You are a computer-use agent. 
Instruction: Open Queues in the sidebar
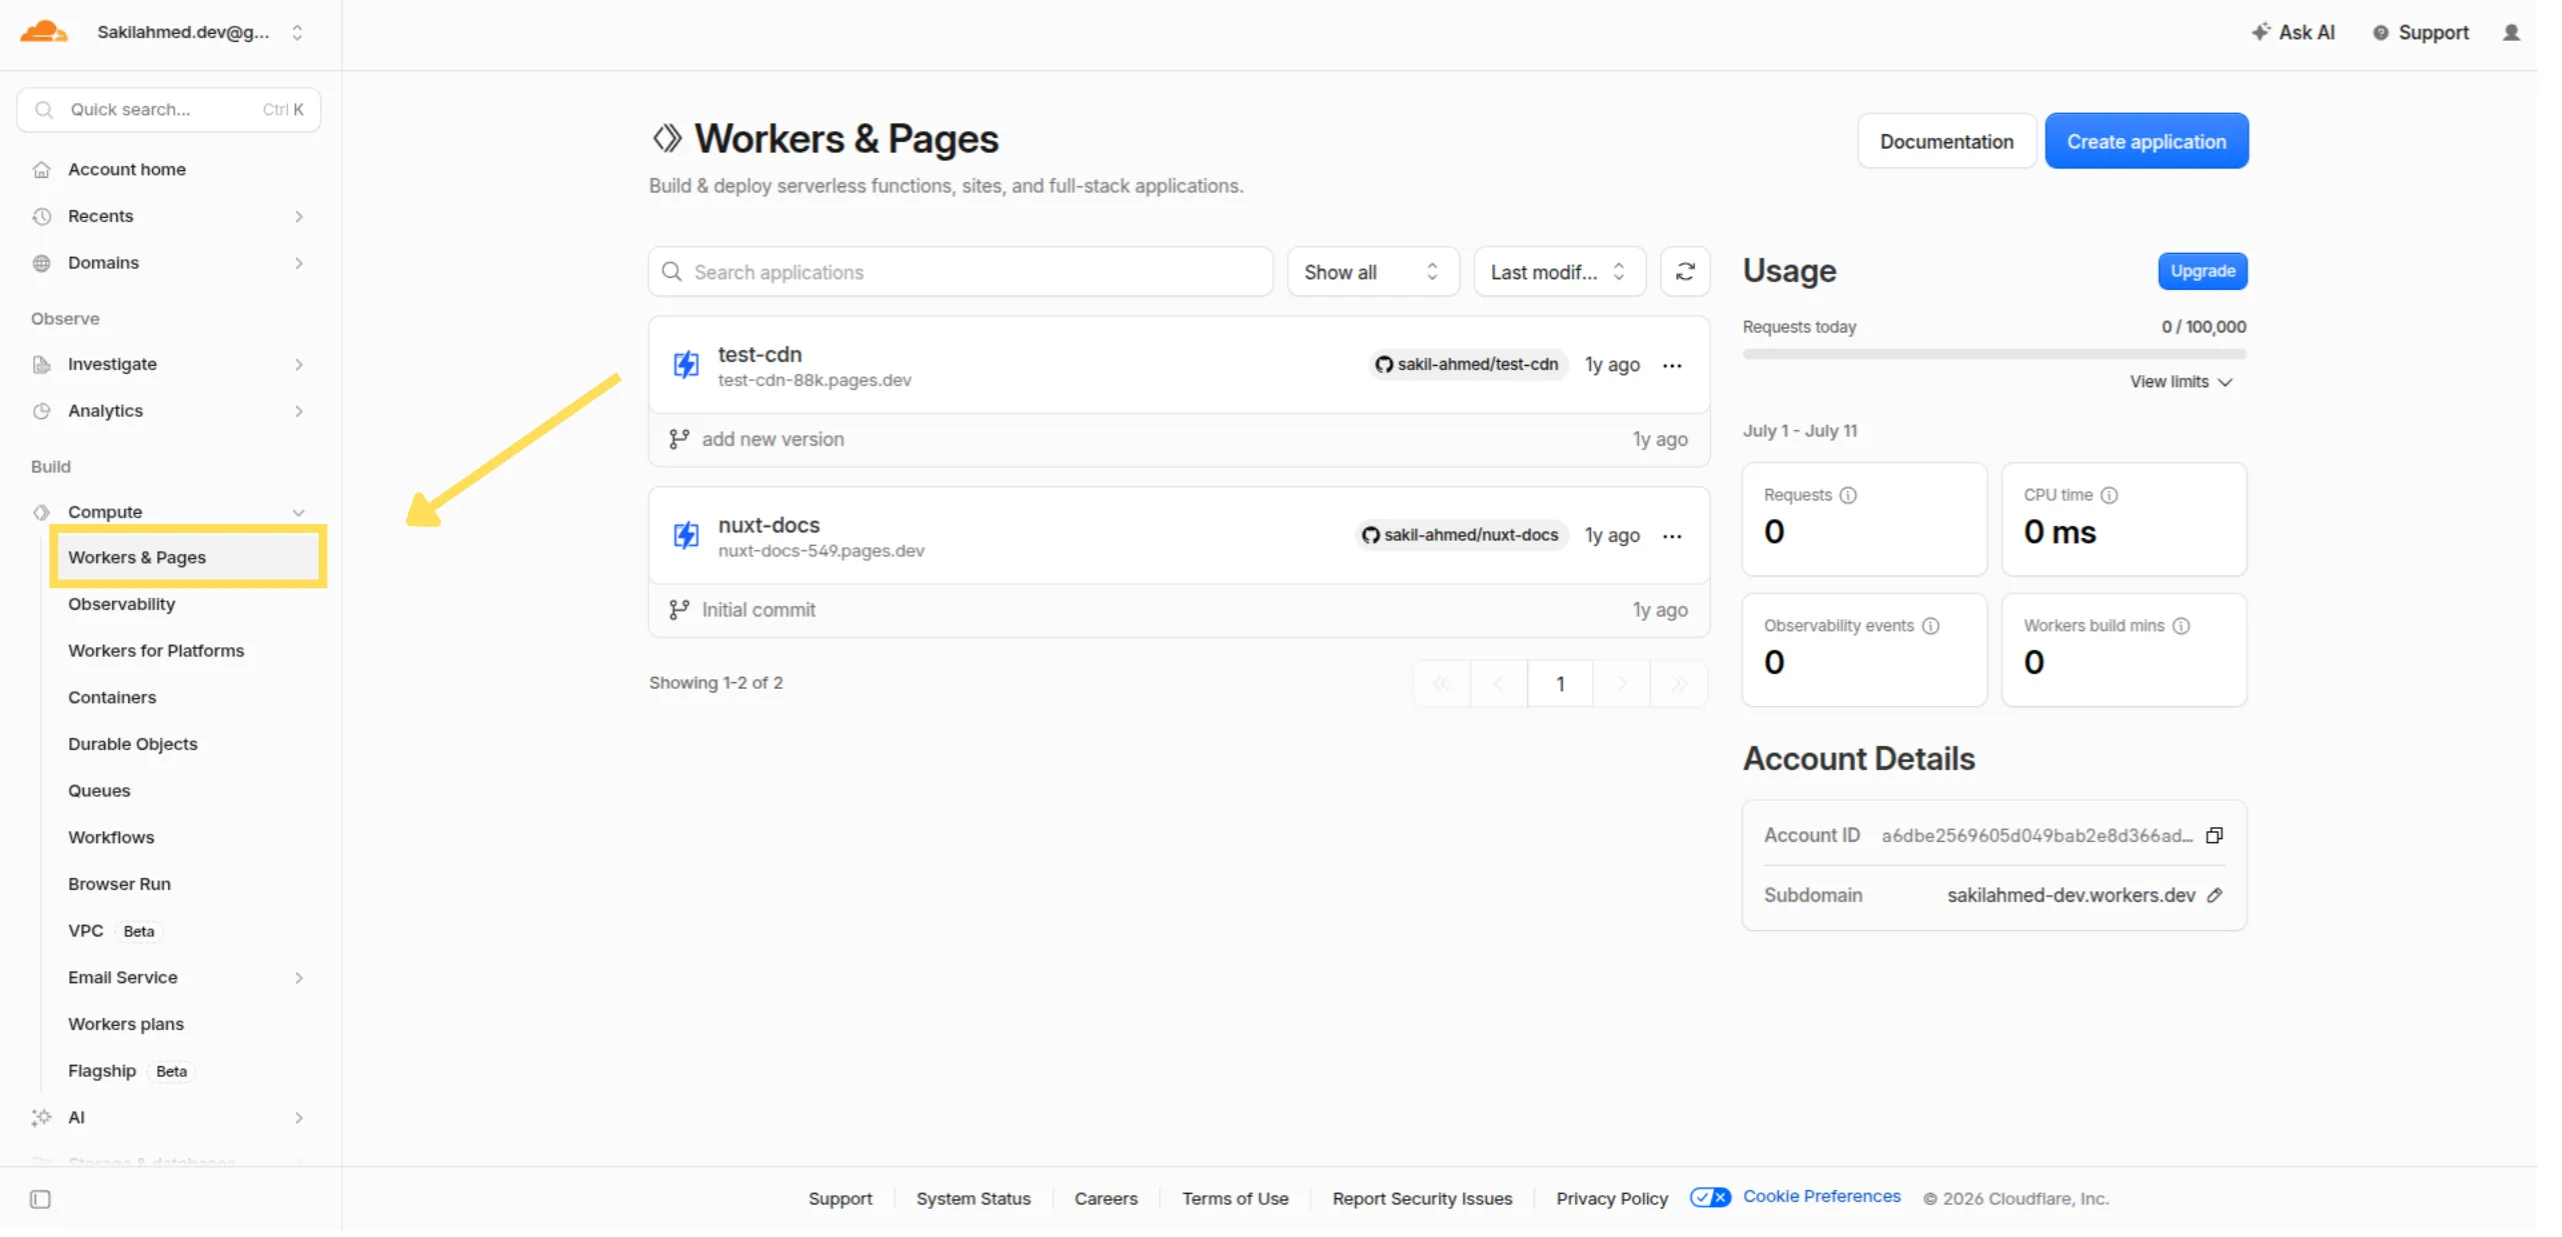tap(99, 792)
